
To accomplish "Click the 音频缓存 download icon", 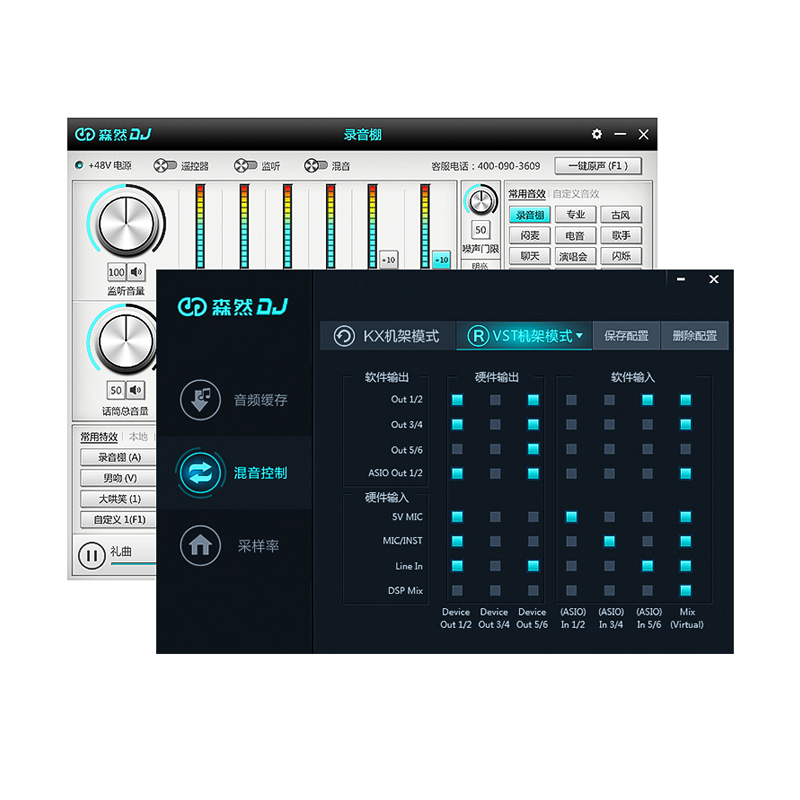I will 200,399.
